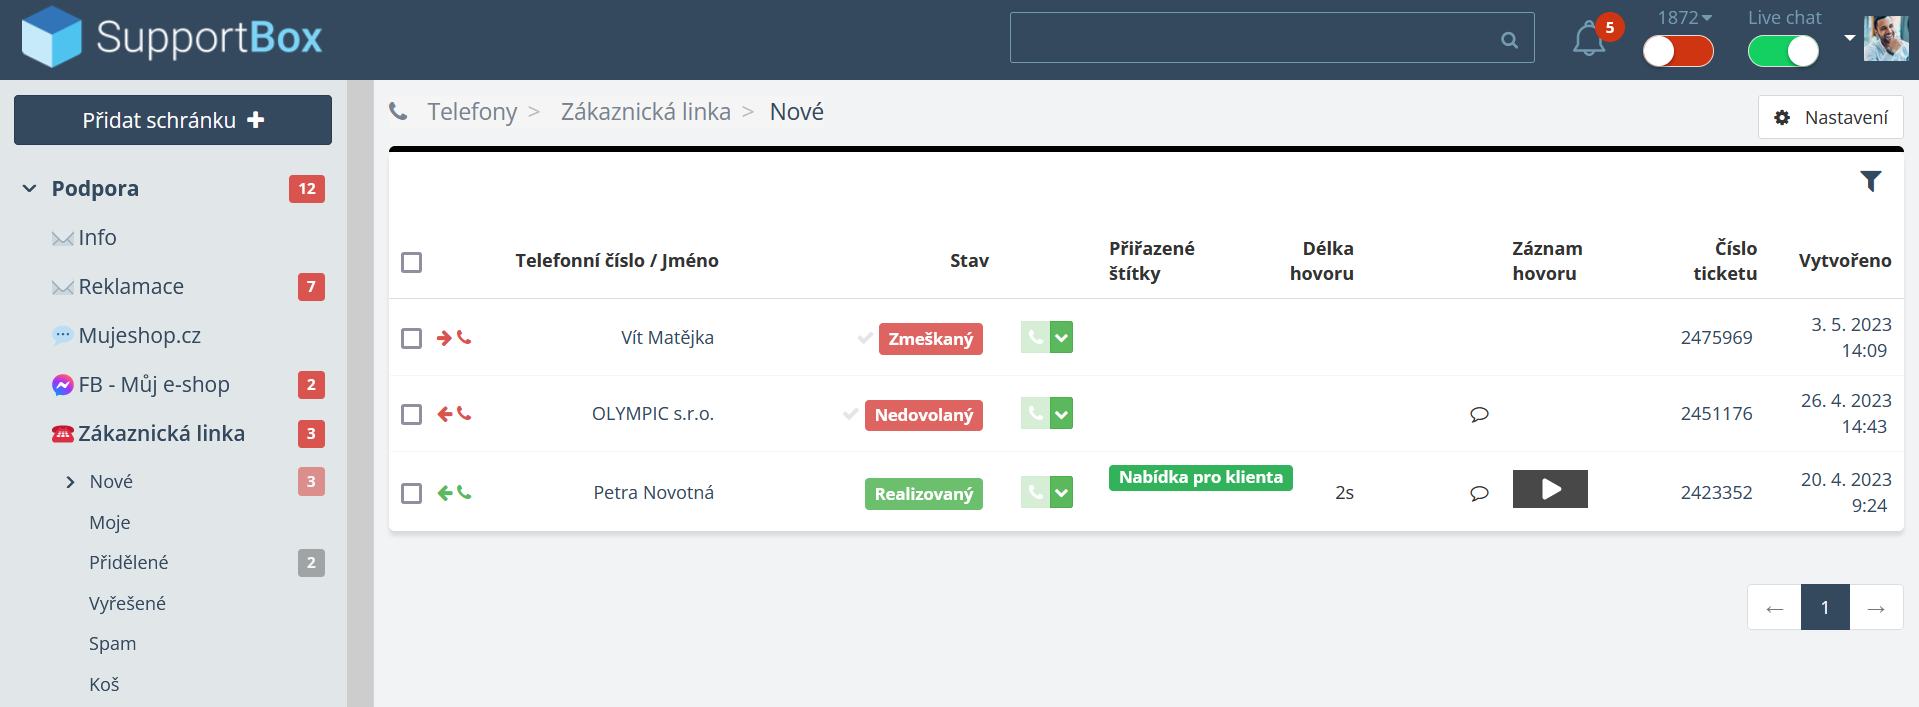1919x707 pixels.
Task: Toggle the Live chat switch
Action: click(x=1783, y=51)
